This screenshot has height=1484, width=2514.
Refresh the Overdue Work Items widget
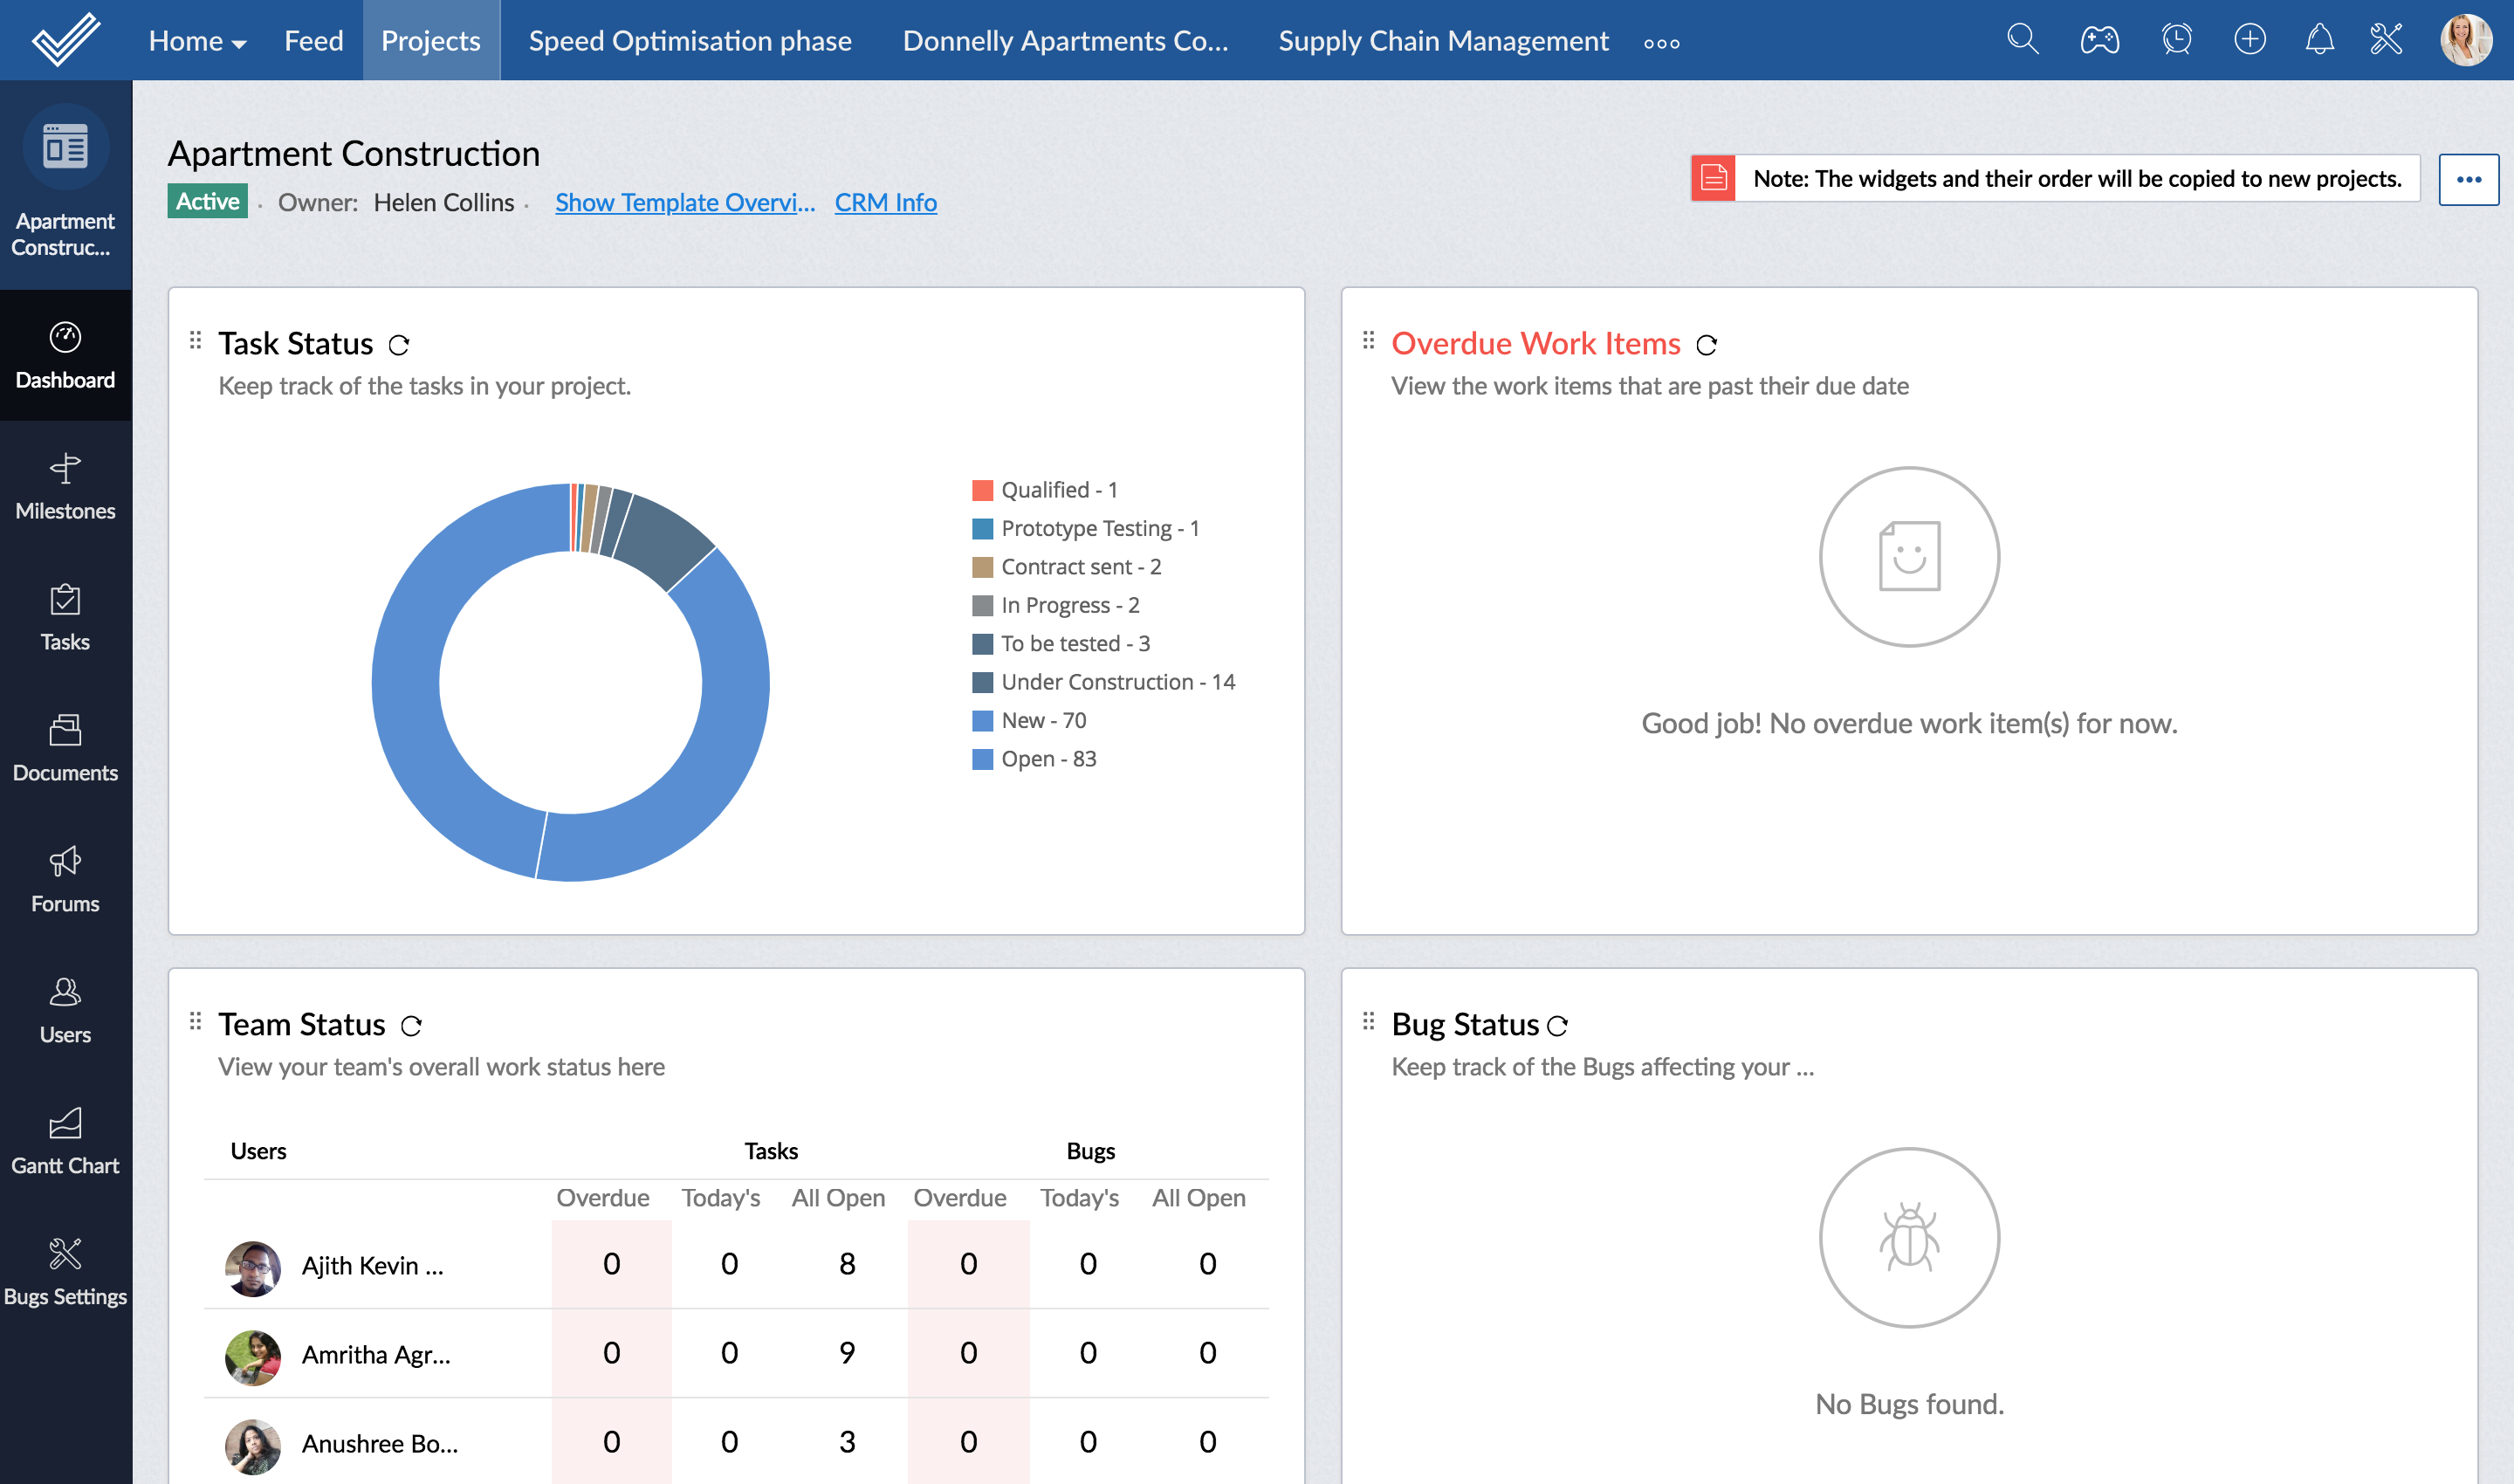click(1707, 345)
